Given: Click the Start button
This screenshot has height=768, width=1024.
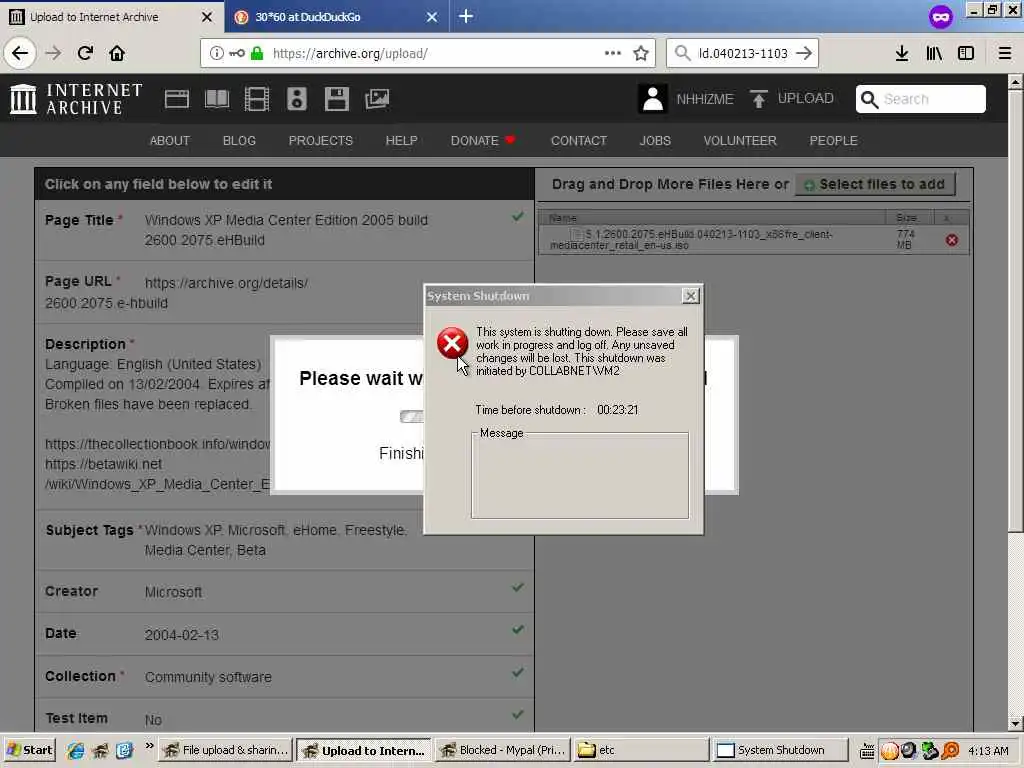Looking at the screenshot, I should click(x=29, y=750).
